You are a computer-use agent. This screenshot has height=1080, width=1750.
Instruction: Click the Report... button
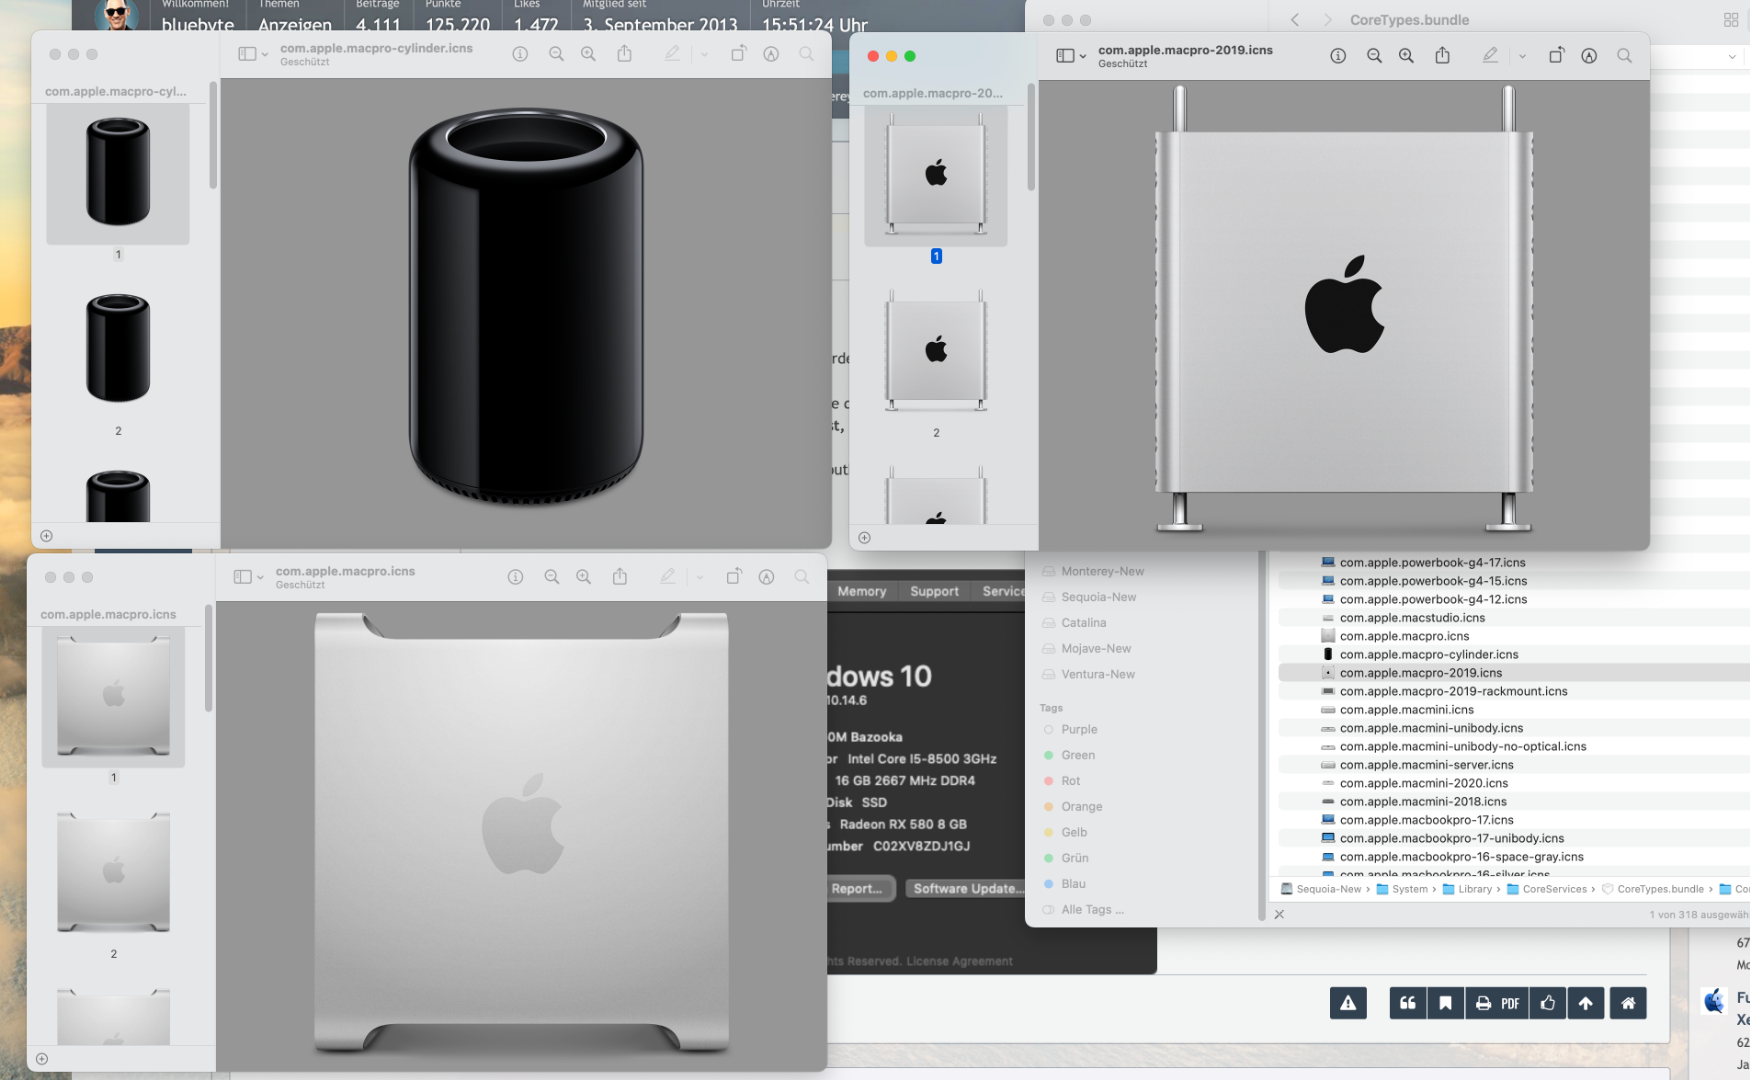pos(856,888)
